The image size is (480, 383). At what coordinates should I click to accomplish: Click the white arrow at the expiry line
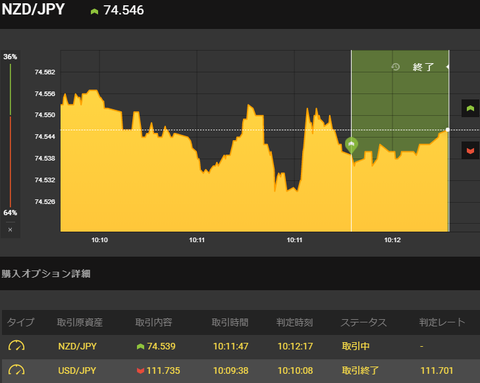(x=447, y=67)
